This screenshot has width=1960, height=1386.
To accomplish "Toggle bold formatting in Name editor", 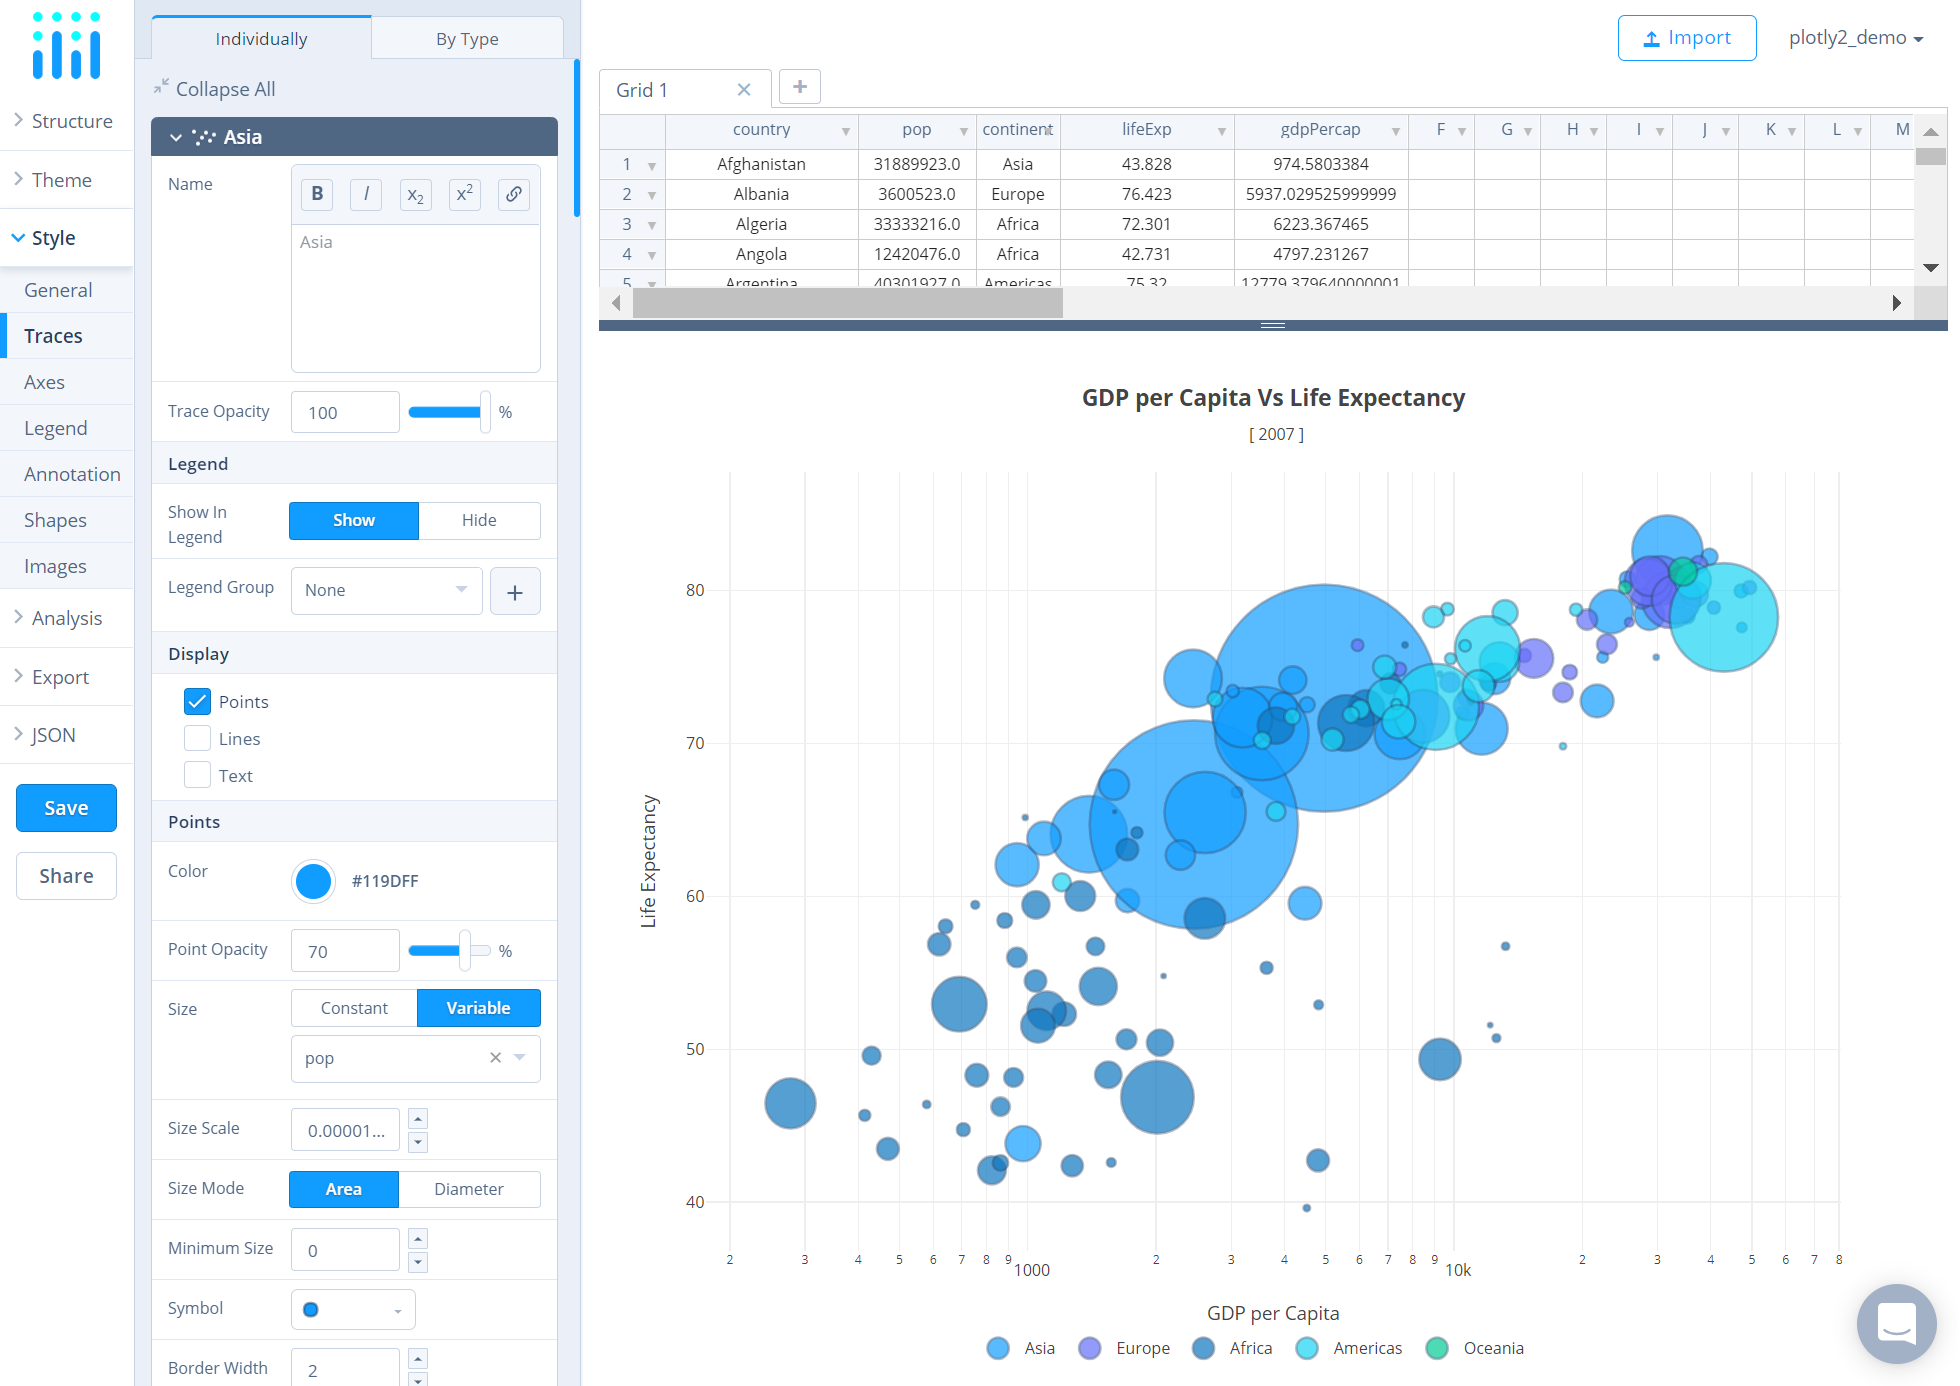I will pos(317,194).
